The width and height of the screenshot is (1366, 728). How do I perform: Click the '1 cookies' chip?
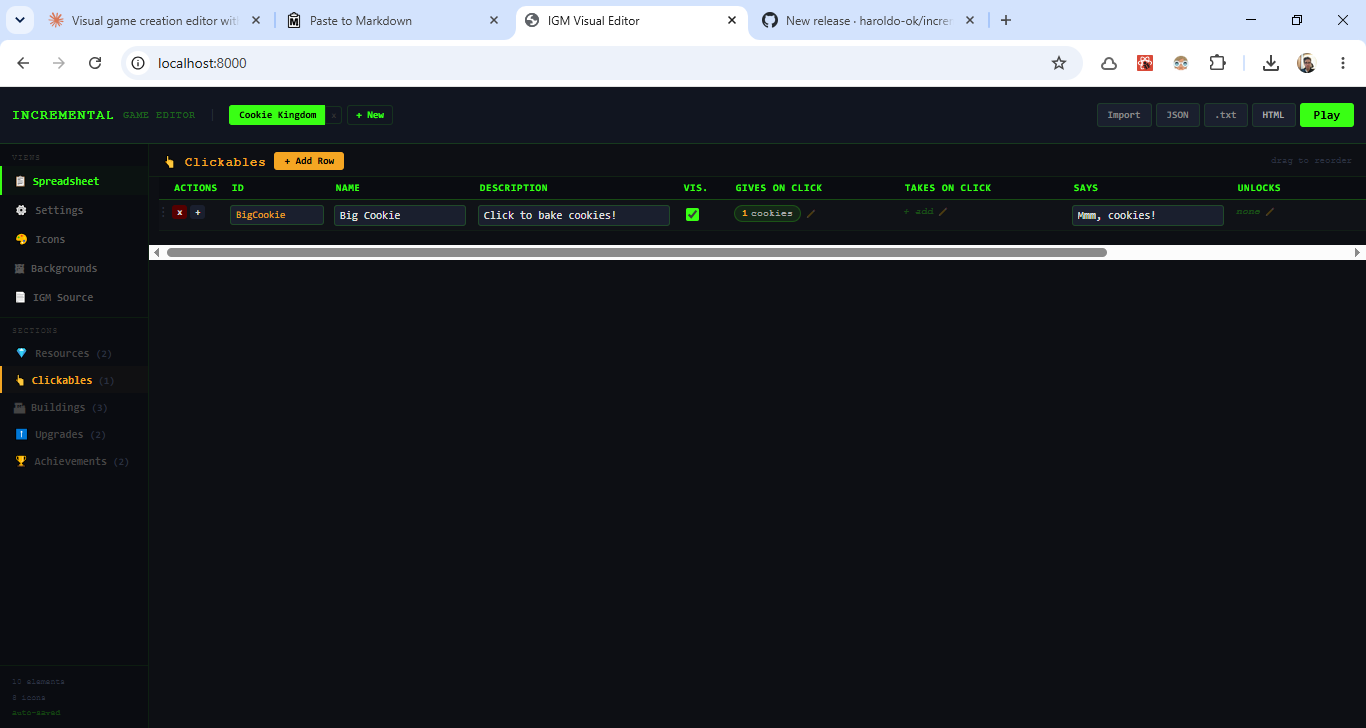[x=767, y=213]
